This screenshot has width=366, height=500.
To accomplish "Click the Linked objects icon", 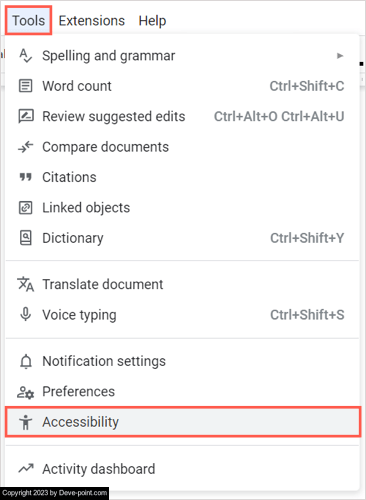I will 26,208.
